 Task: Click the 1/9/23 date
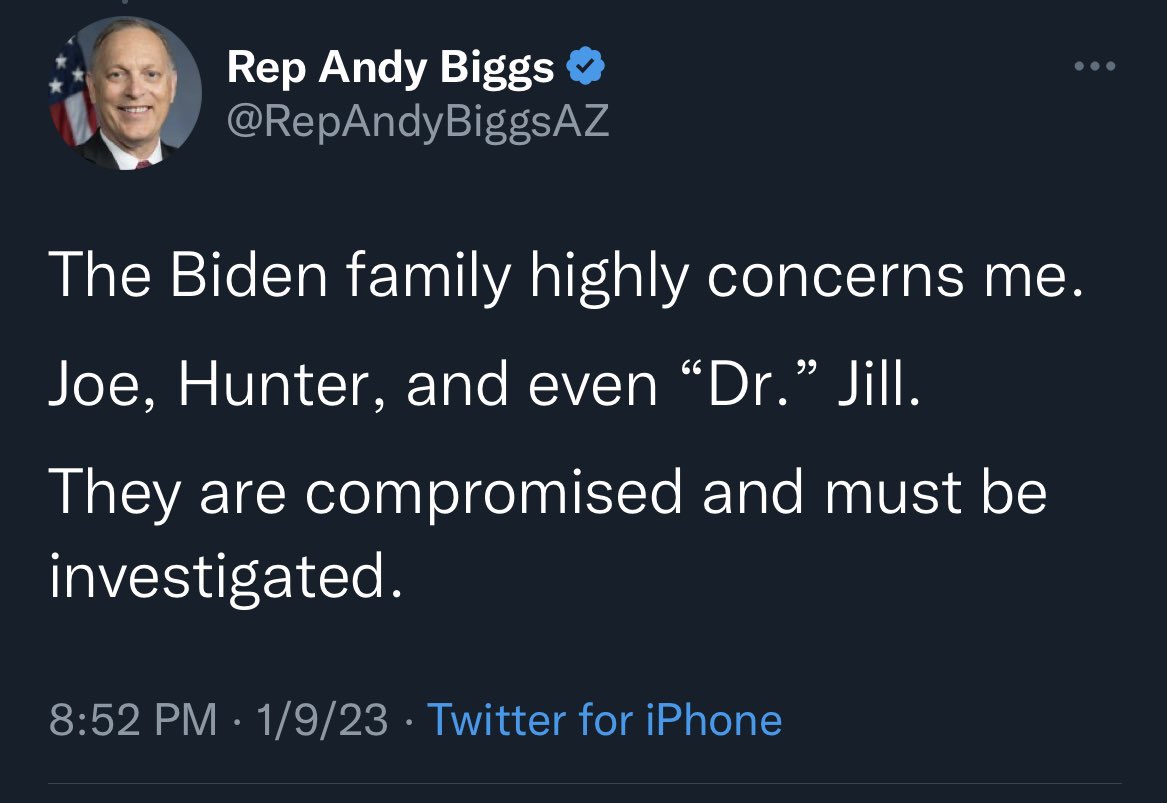(322, 720)
